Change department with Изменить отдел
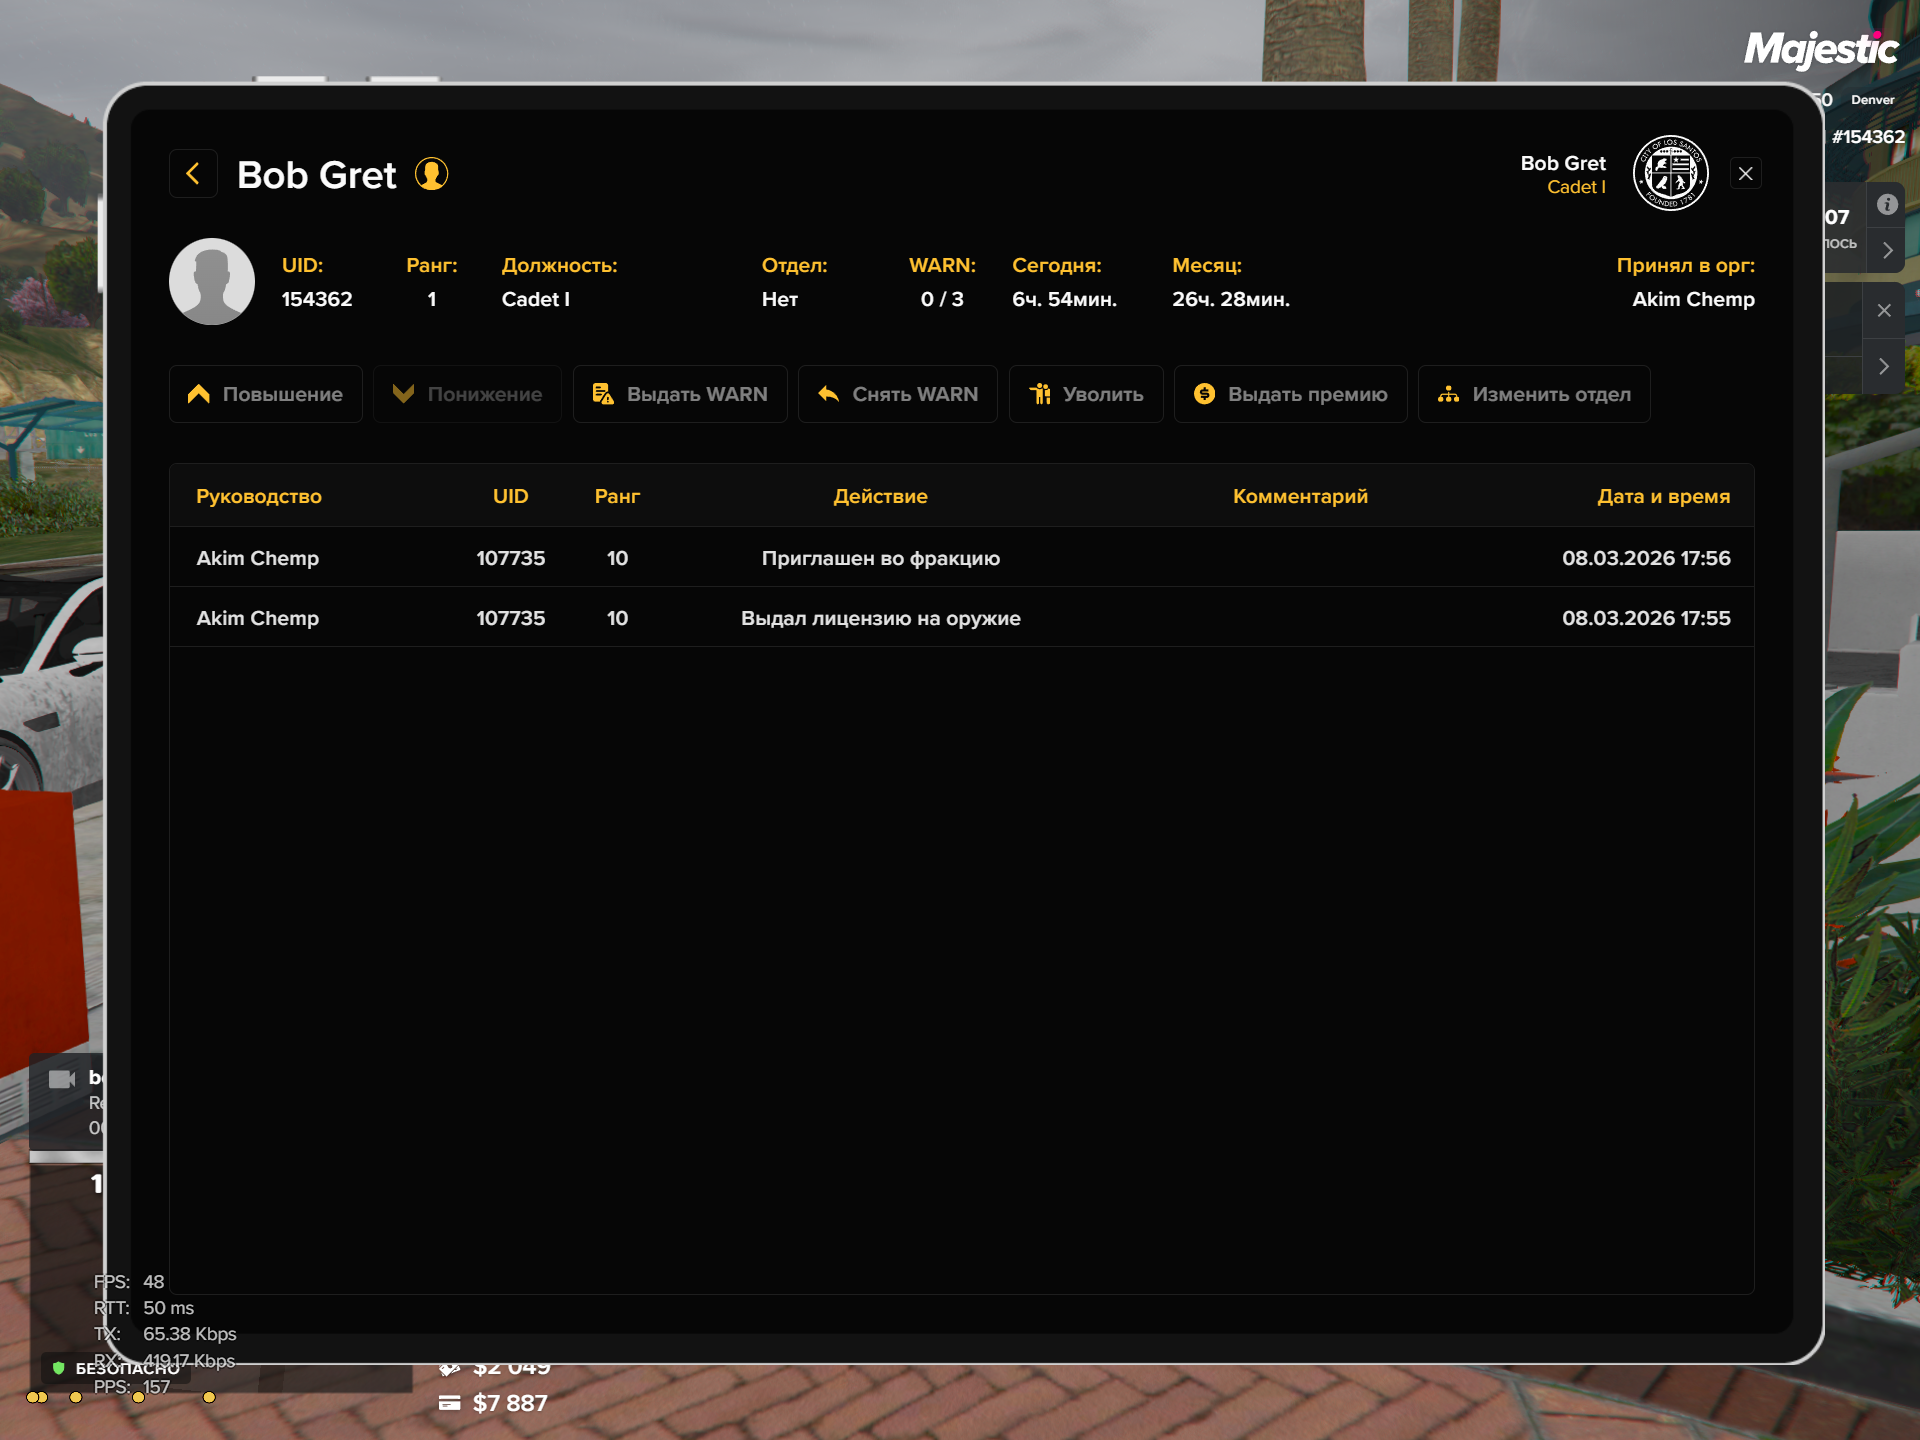The width and height of the screenshot is (1920, 1440). tap(1534, 394)
